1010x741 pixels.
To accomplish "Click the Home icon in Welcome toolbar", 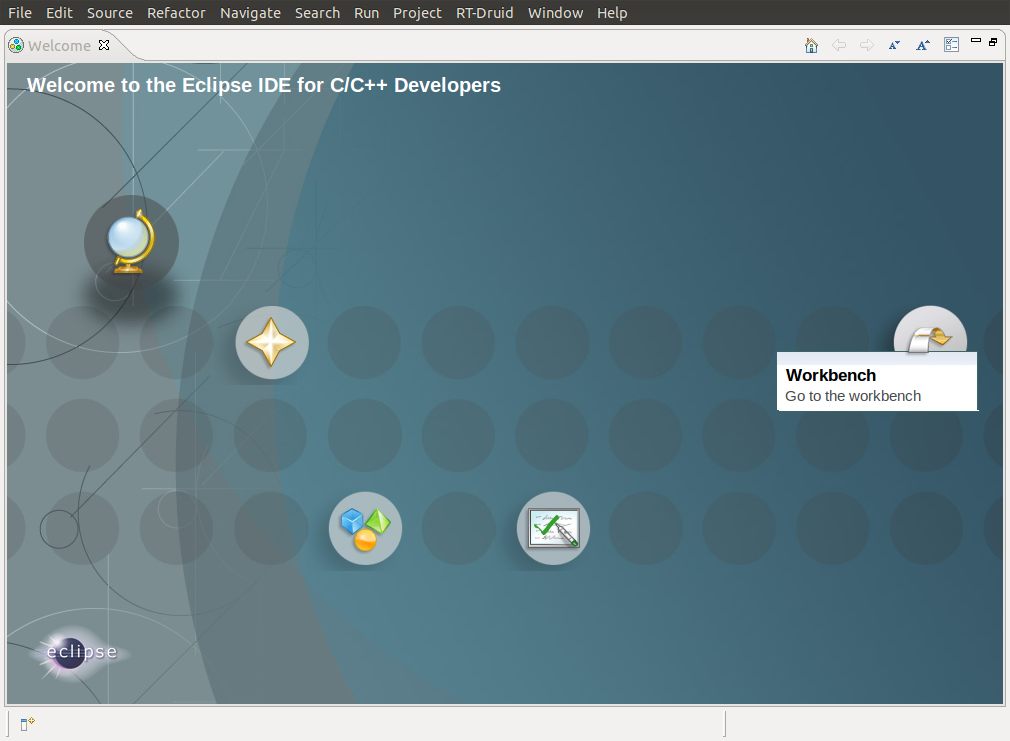I will point(812,45).
